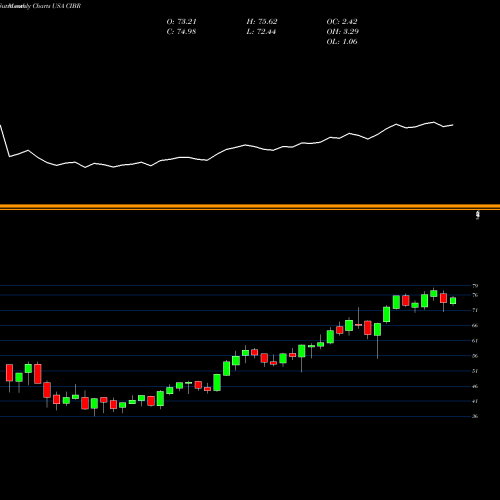Click the 'OL: 1.06' value
Screen dimensions: 500x500
coord(342,42)
